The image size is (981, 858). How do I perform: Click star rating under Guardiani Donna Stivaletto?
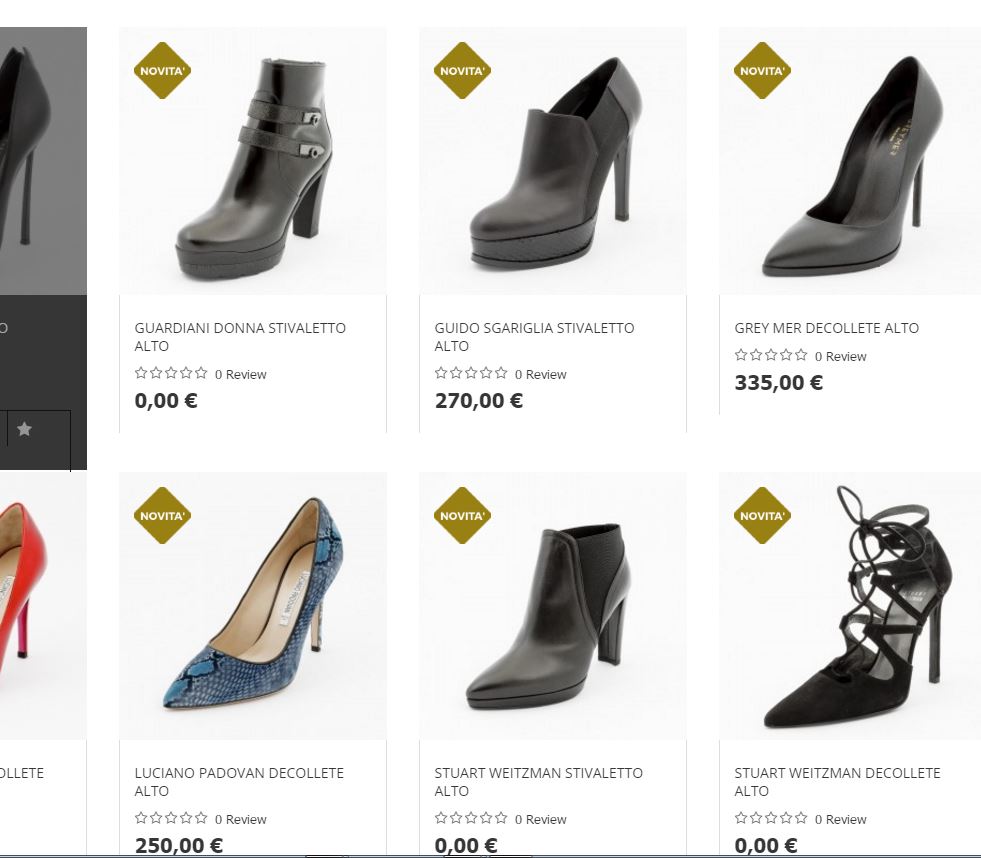pos(171,373)
